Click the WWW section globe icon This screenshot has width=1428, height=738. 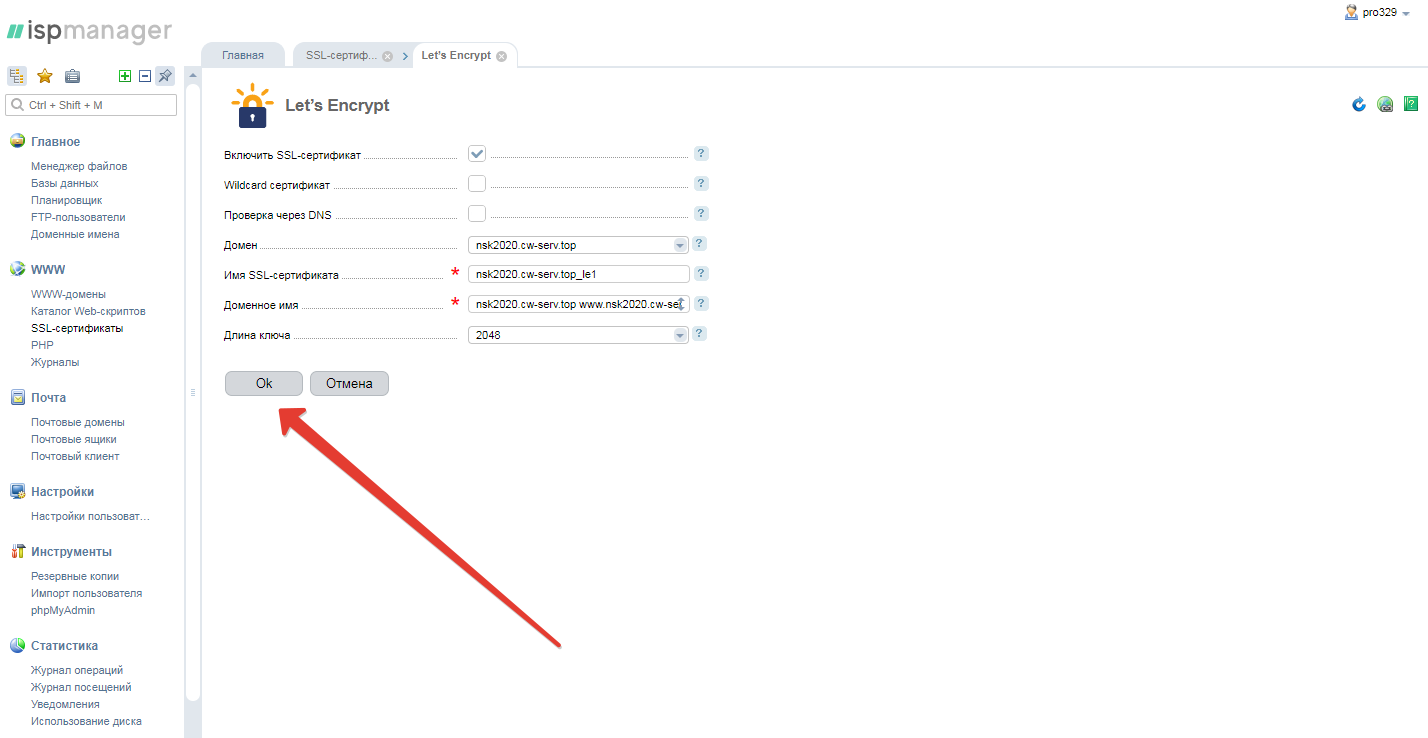tap(17, 269)
